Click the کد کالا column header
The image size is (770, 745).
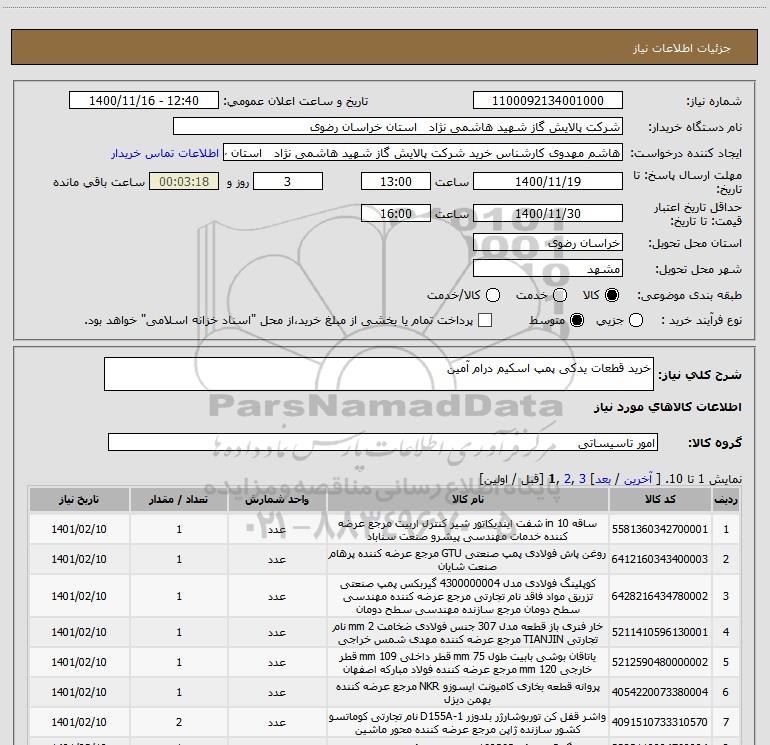pyautogui.click(x=660, y=499)
